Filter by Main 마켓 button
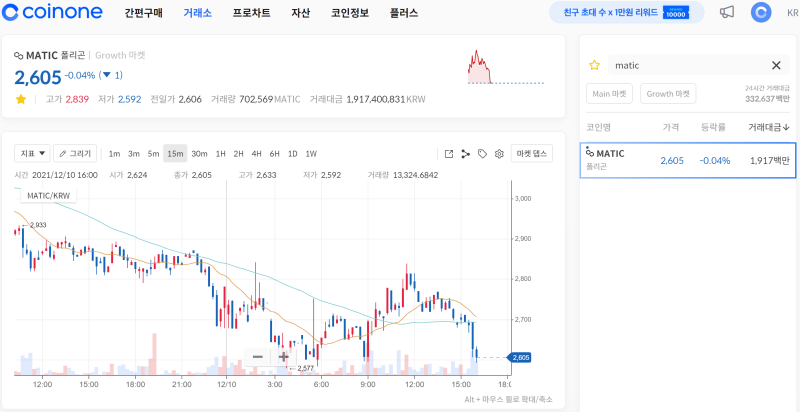 pyautogui.click(x=609, y=94)
